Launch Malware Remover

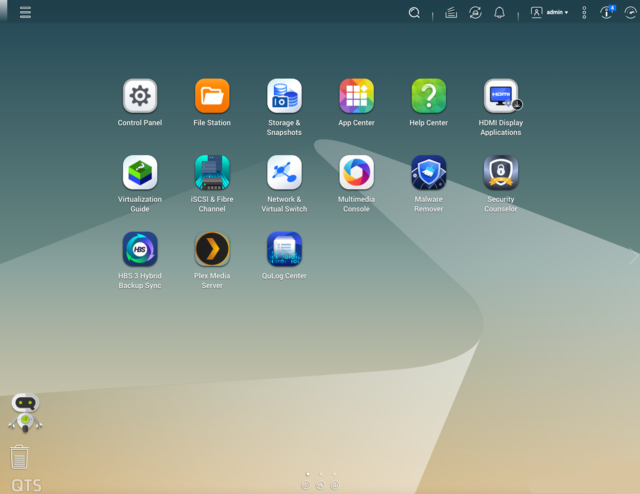(429, 172)
